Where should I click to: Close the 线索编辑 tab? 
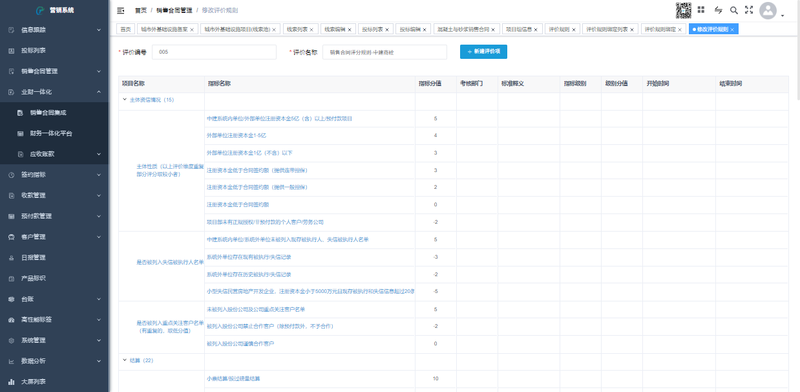(x=349, y=30)
